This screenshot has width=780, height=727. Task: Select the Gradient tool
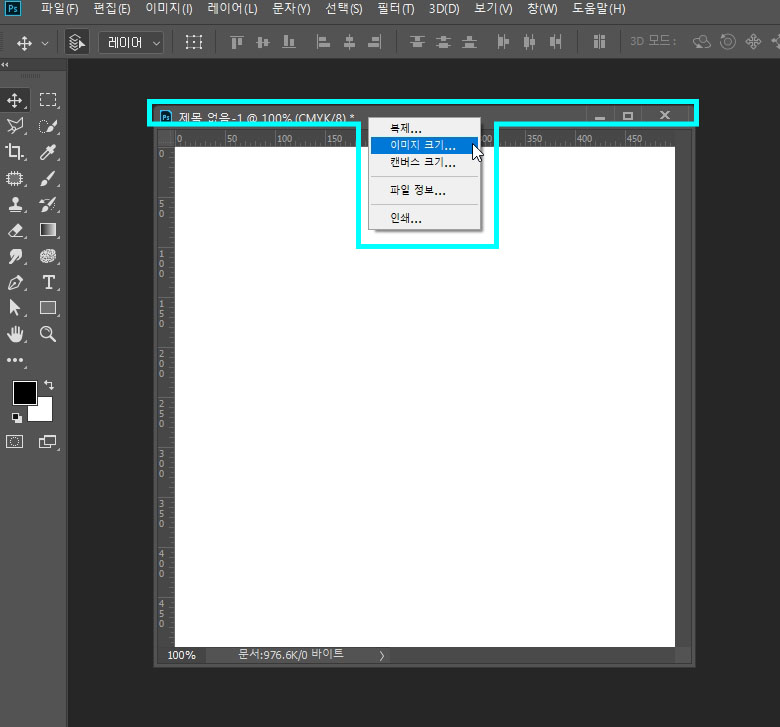click(48, 230)
